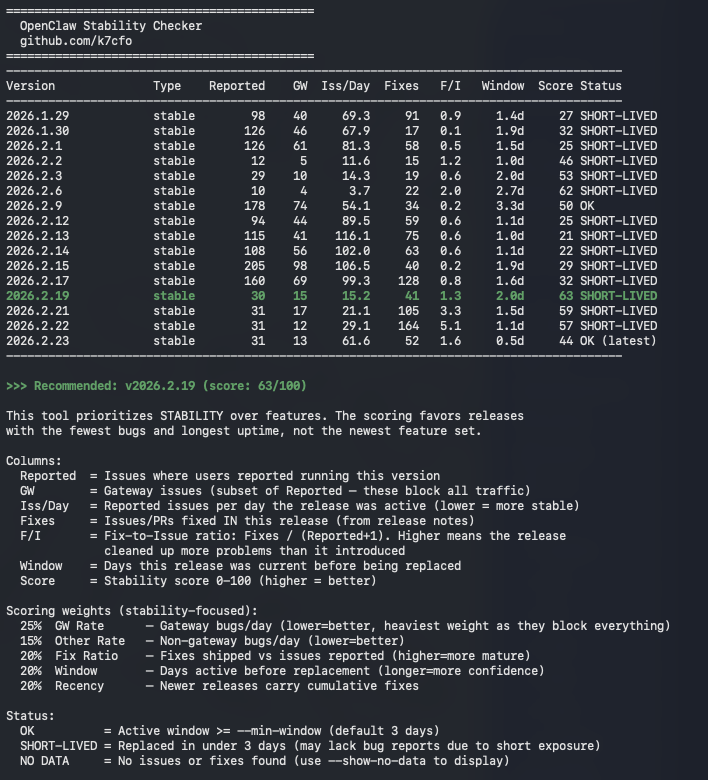The height and width of the screenshot is (780, 708).
Task: Click the Score definition in Columns list
Action: click(198, 581)
